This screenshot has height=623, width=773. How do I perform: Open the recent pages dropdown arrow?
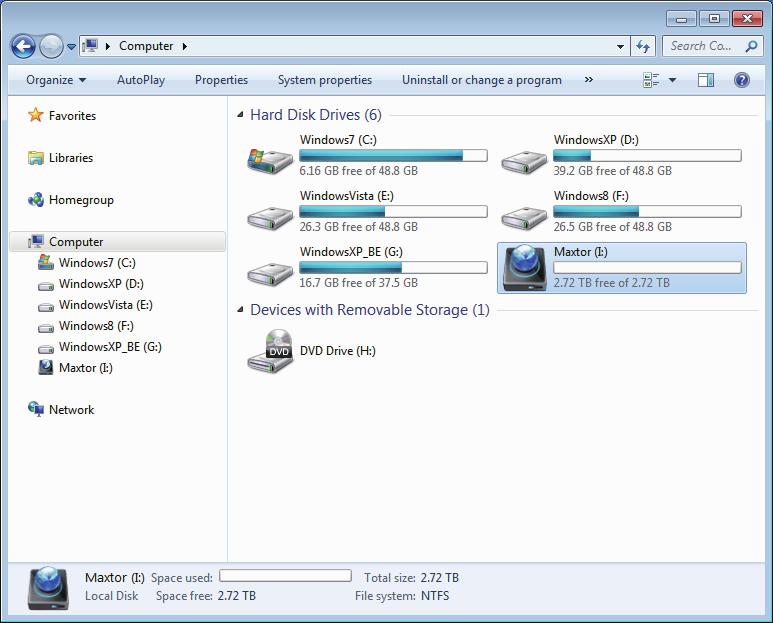pyautogui.click(x=71, y=47)
